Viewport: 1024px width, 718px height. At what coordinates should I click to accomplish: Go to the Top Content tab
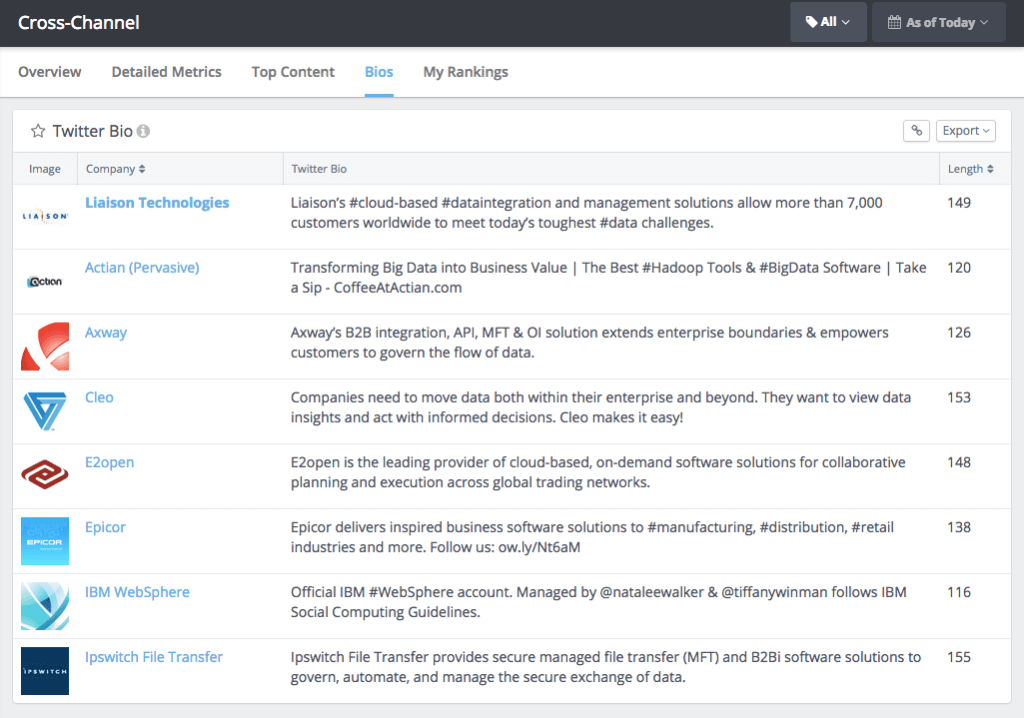point(293,72)
